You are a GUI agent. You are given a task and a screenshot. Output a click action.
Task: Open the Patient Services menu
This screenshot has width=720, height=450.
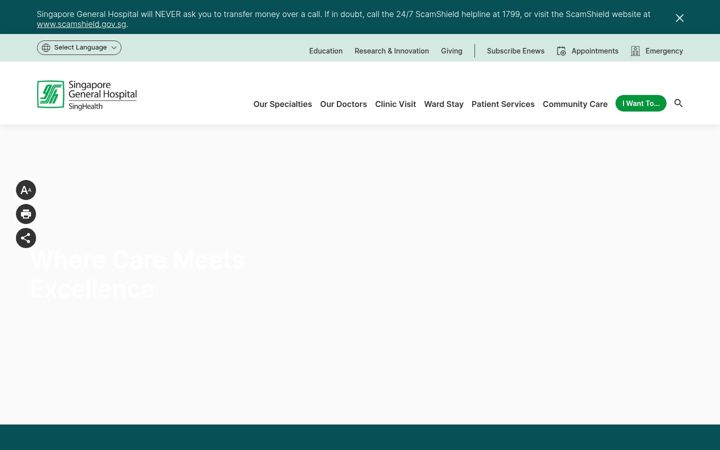point(503,104)
